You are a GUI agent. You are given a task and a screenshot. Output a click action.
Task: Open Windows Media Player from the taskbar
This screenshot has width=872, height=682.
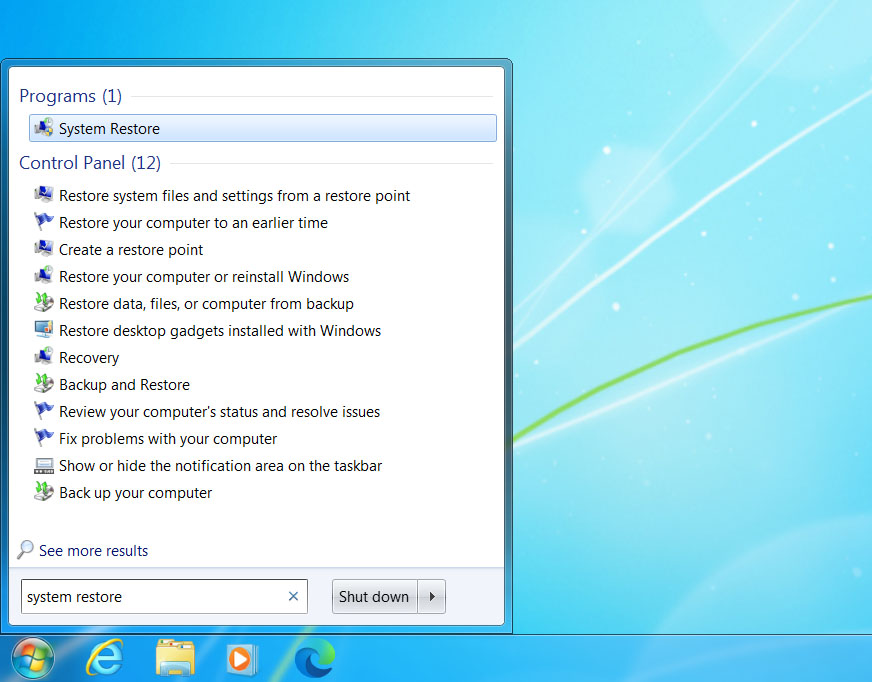tap(243, 659)
